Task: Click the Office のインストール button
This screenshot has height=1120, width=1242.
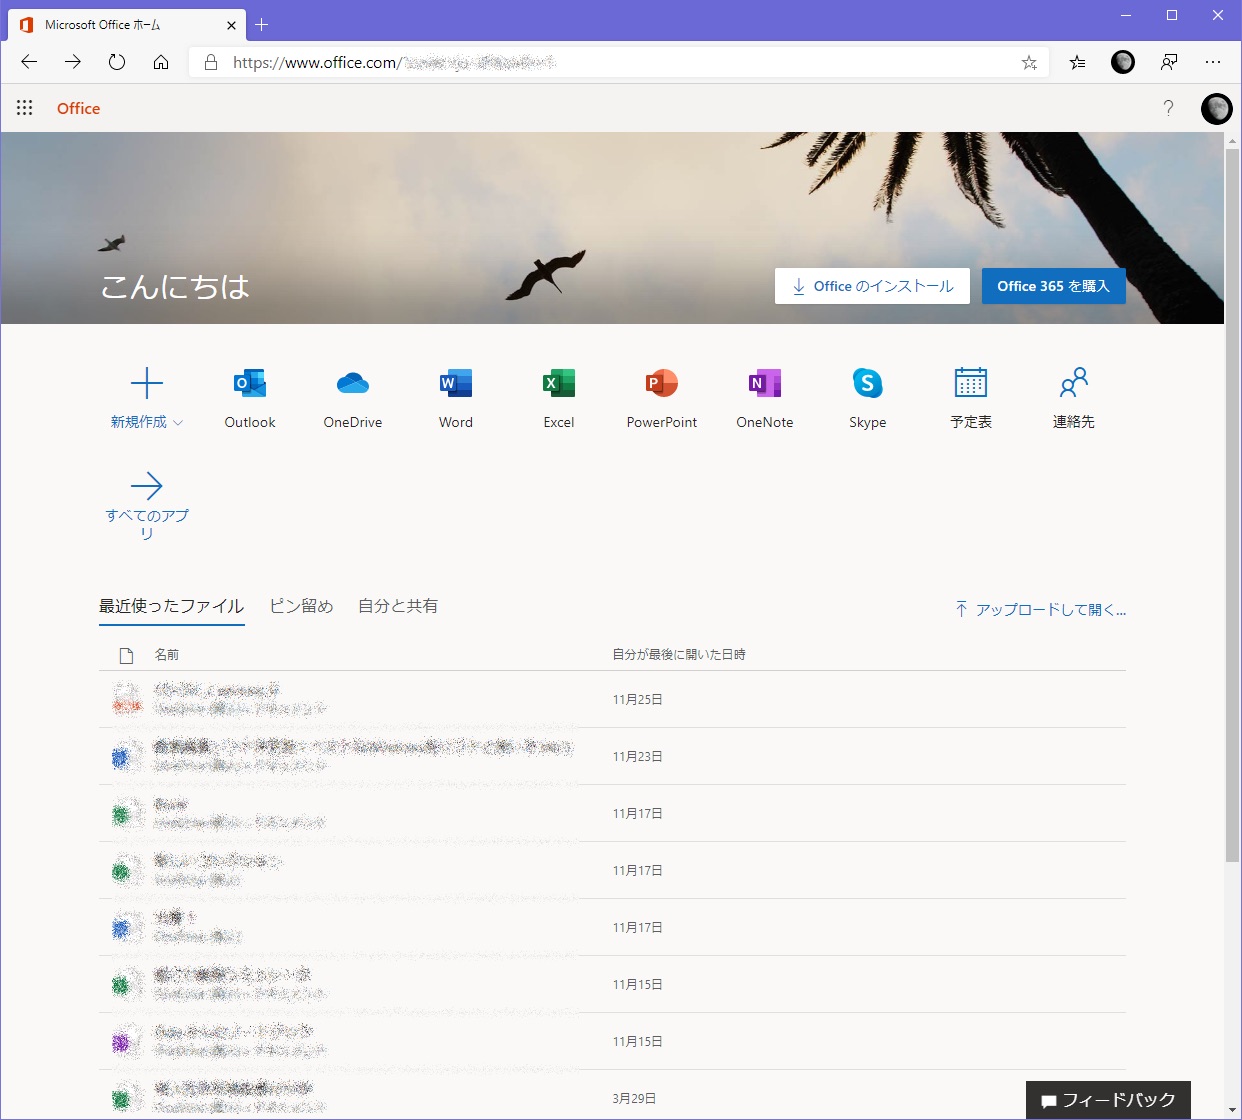Action: 872,286
